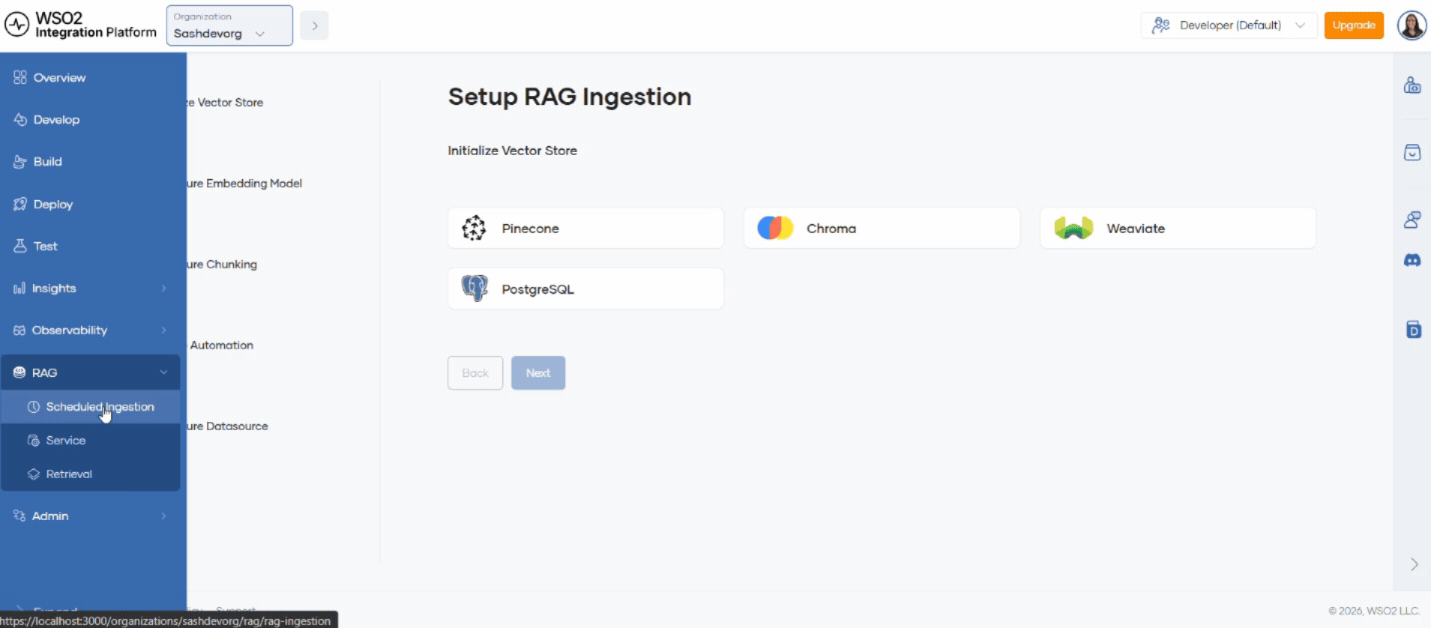This screenshot has width=1431, height=628.
Task: Pick the Weaviate vector store card
Action: [x=1177, y=228]
